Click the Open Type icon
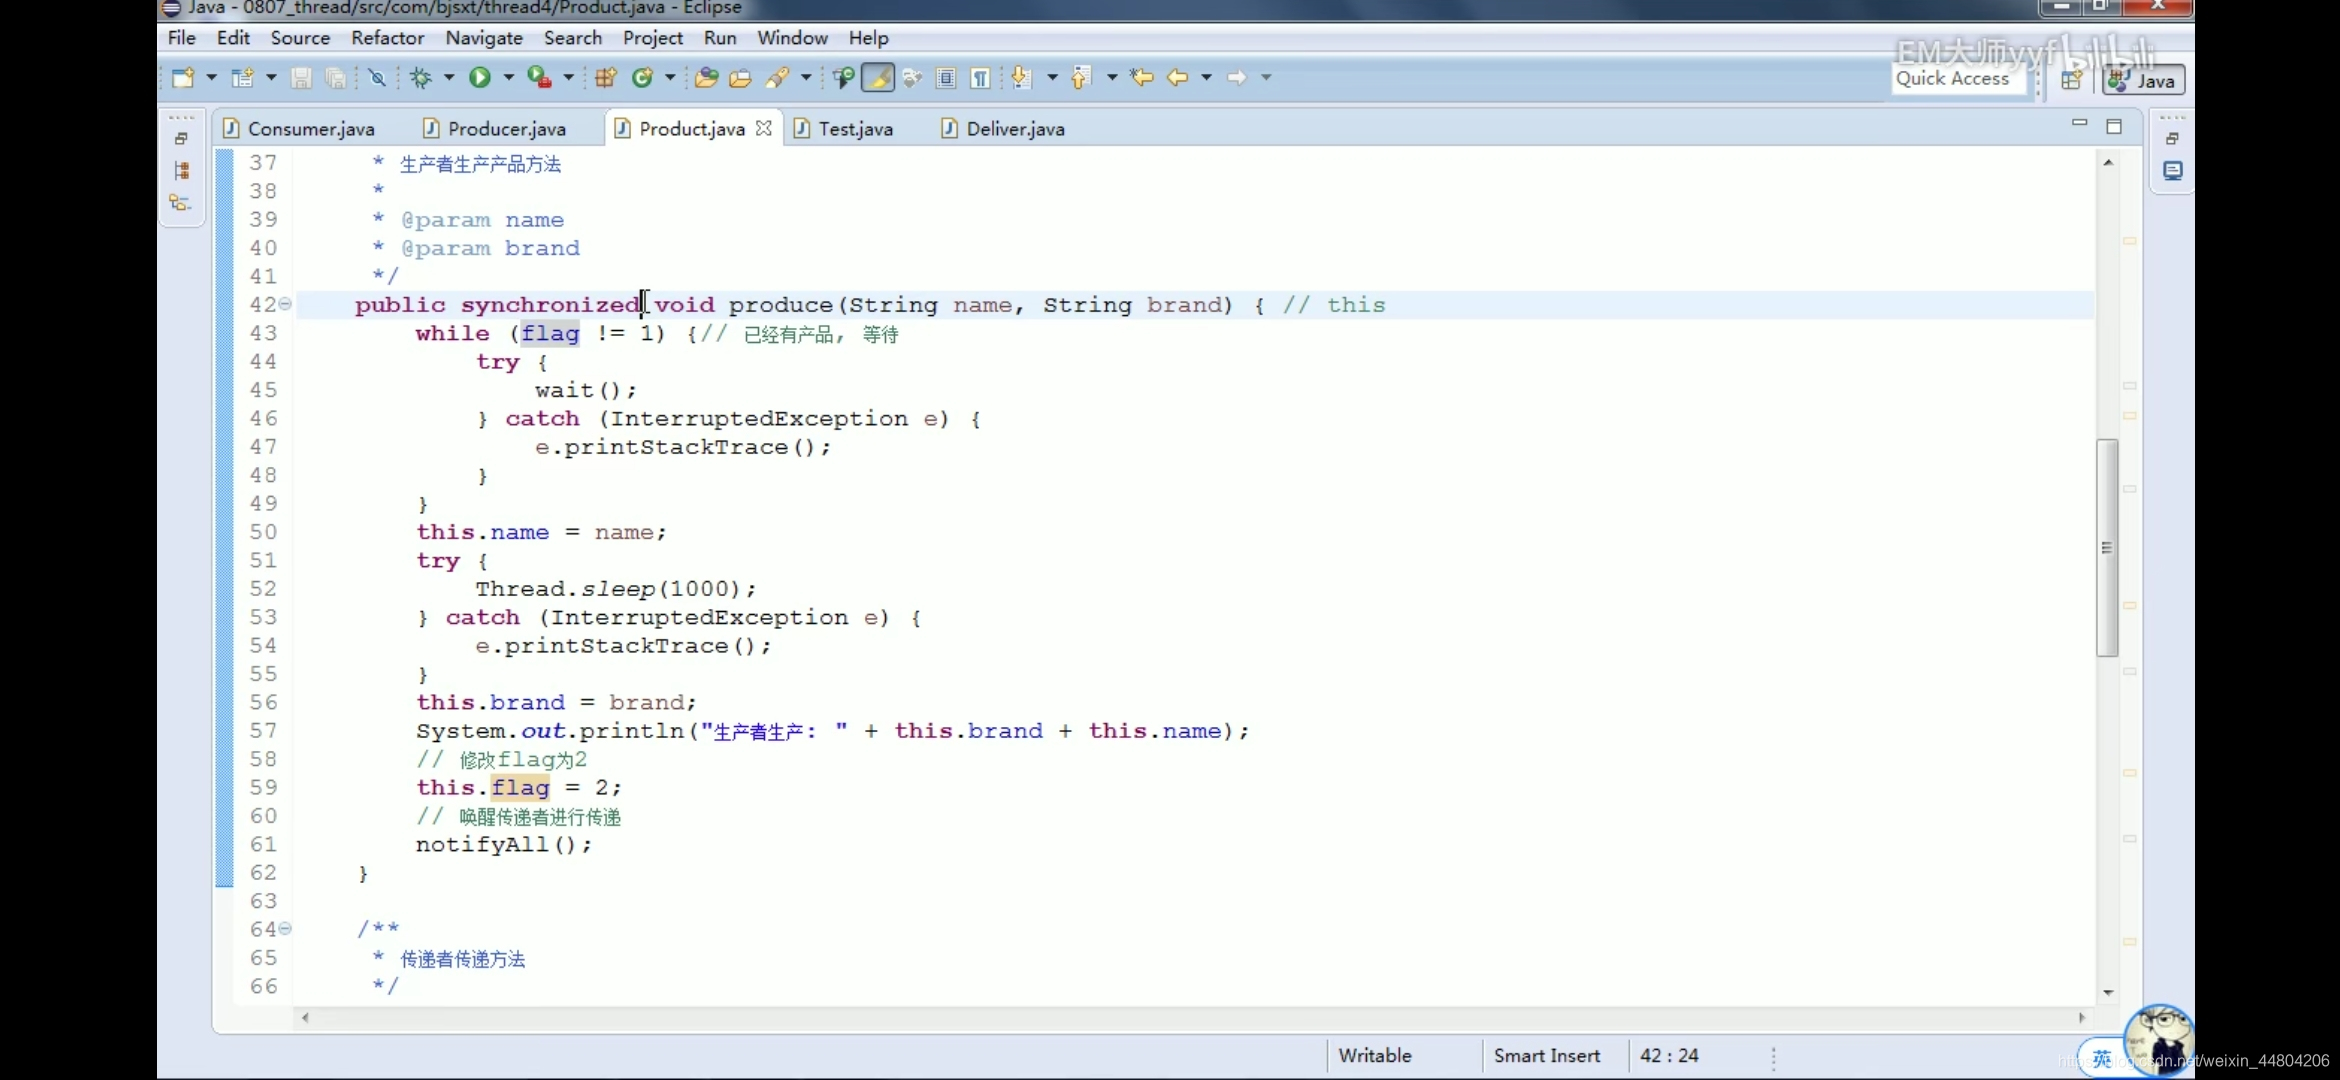2340x1080 pixels. click(706, 77)
